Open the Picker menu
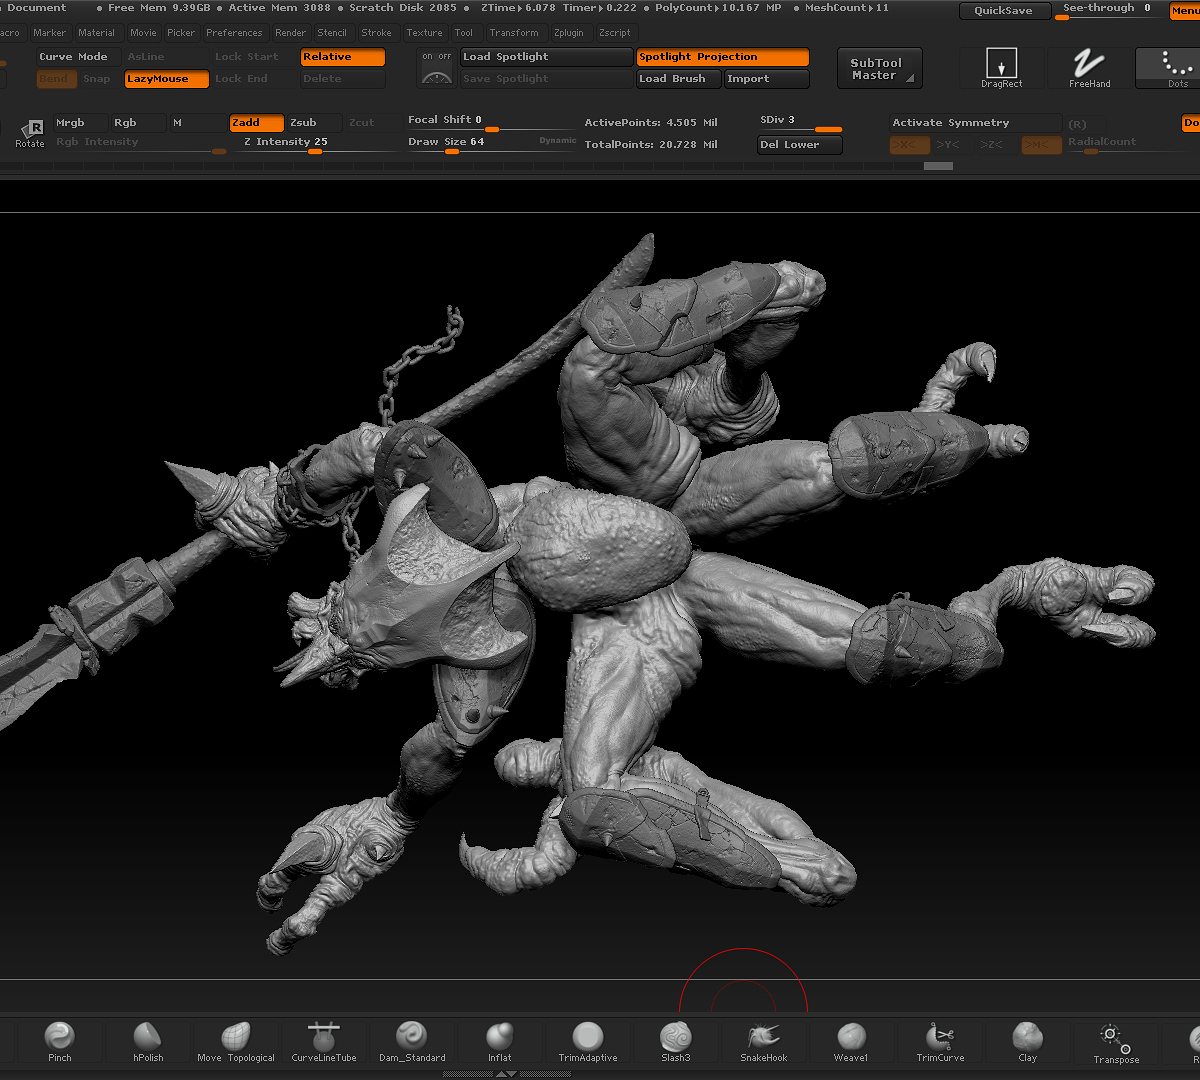The height and width of the screenshot is (1080, 1200). [x=181, y=33]
